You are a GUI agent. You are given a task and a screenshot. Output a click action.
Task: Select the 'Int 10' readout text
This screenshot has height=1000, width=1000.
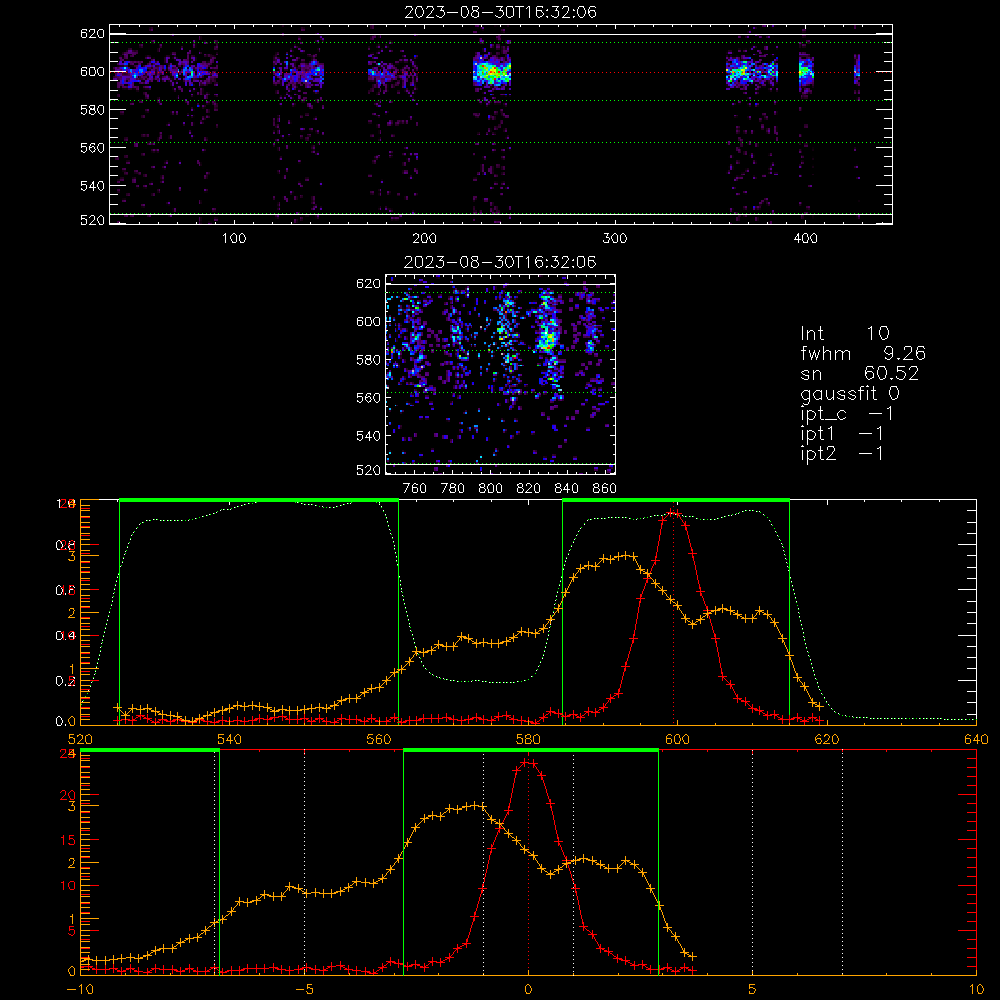tap(845, 333)
